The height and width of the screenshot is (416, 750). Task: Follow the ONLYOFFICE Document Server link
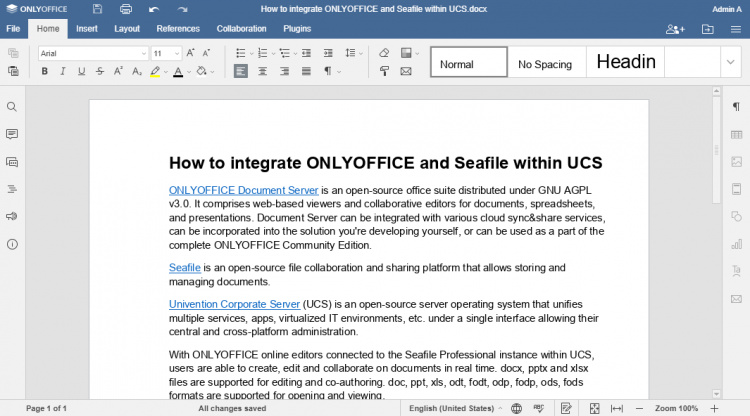pos(243,190)
